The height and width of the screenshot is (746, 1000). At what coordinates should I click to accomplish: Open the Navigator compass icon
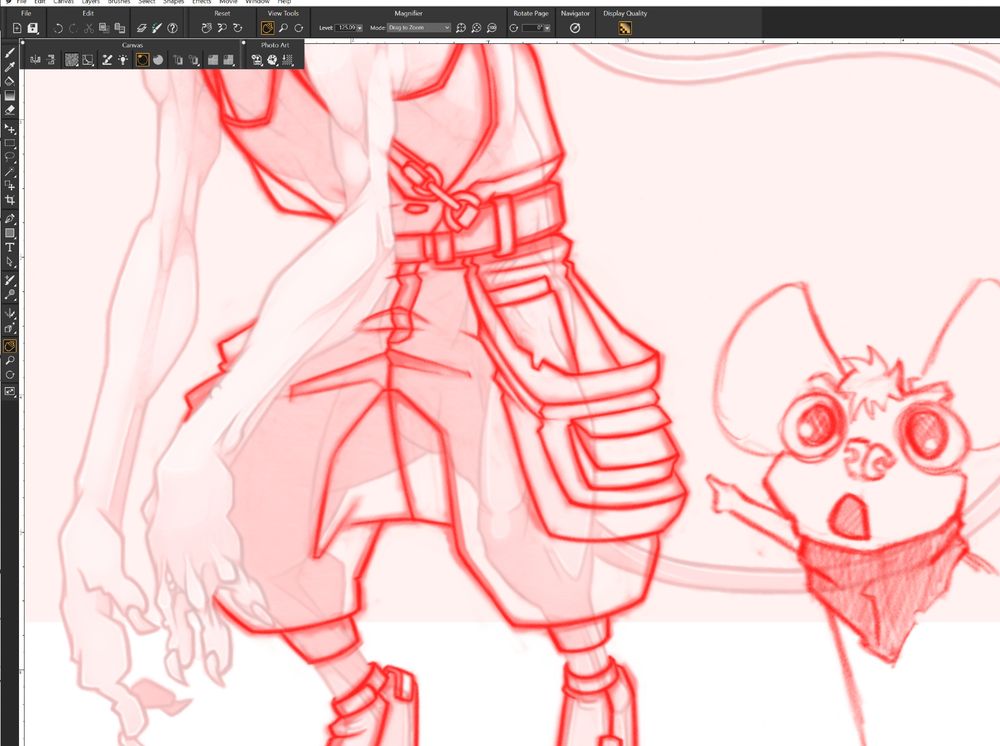575,28
